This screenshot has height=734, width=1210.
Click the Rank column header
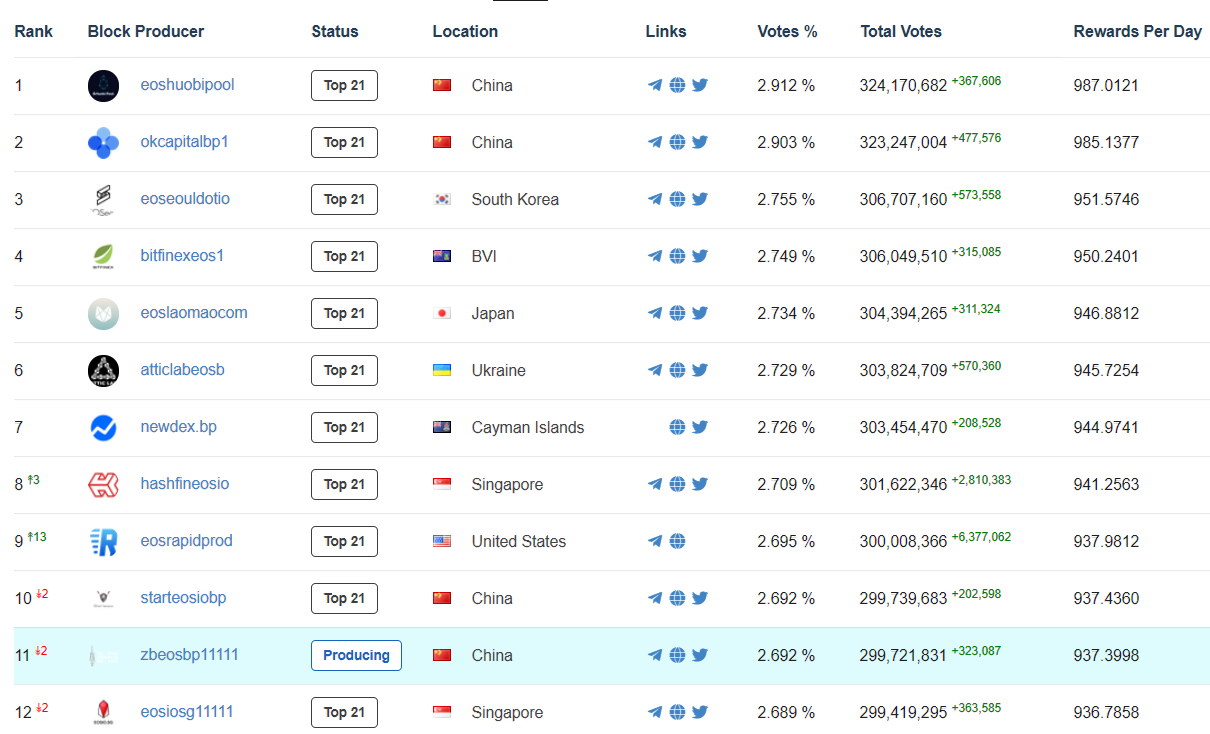click(33, 32)
